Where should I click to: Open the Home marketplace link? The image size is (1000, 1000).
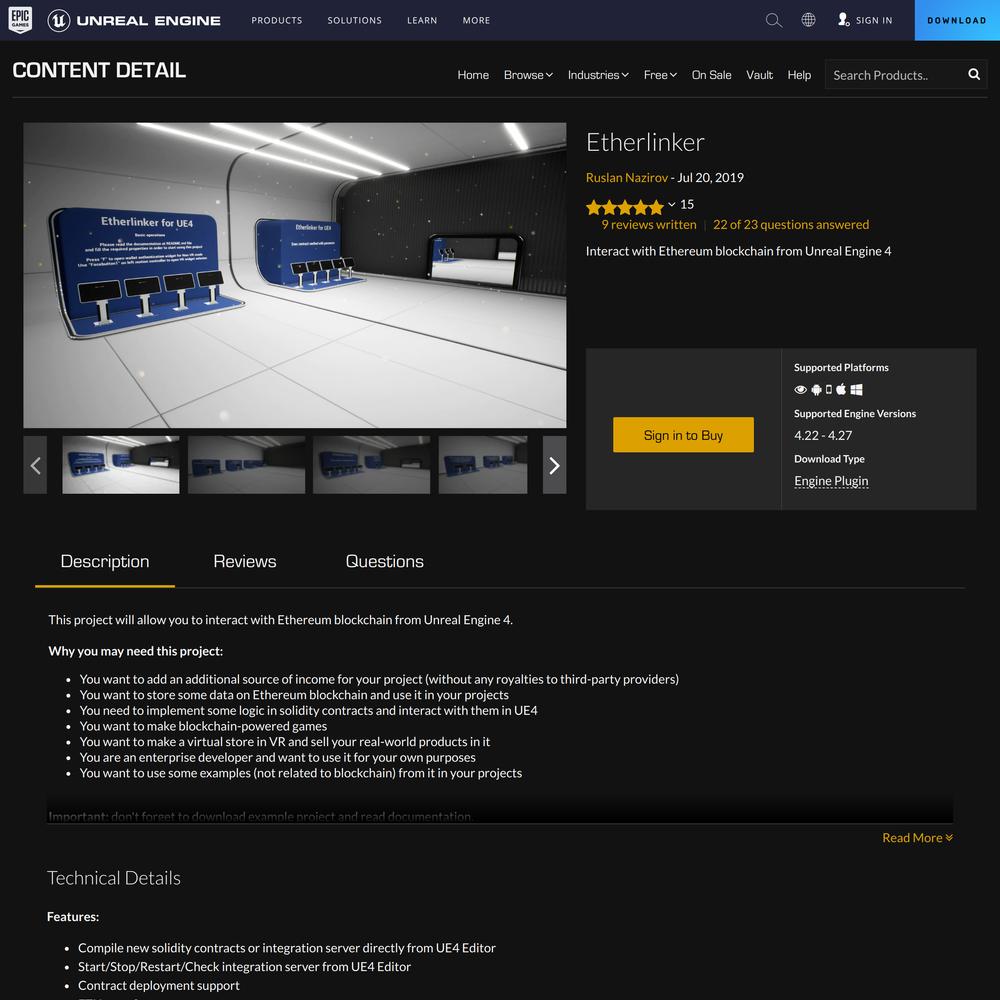(473, 75)
